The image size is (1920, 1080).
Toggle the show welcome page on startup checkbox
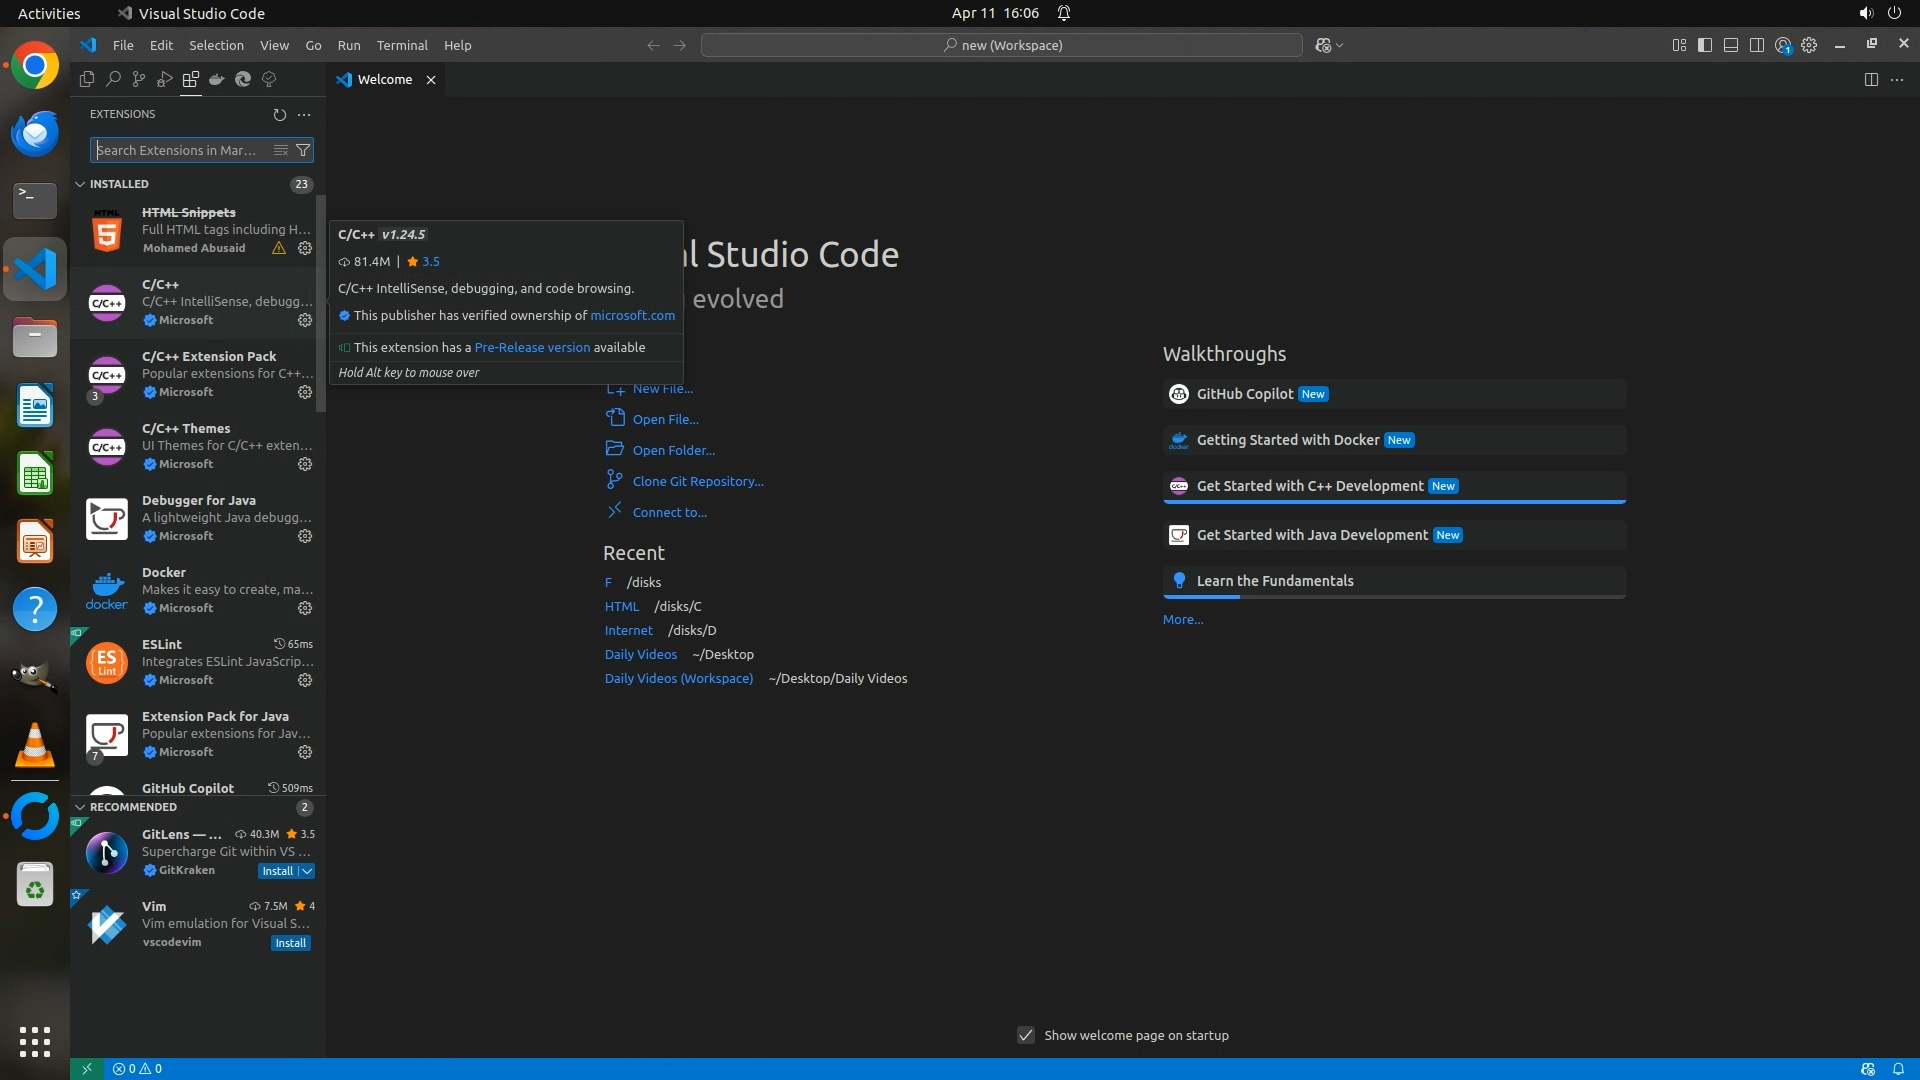click(x=1026, y=1035)
